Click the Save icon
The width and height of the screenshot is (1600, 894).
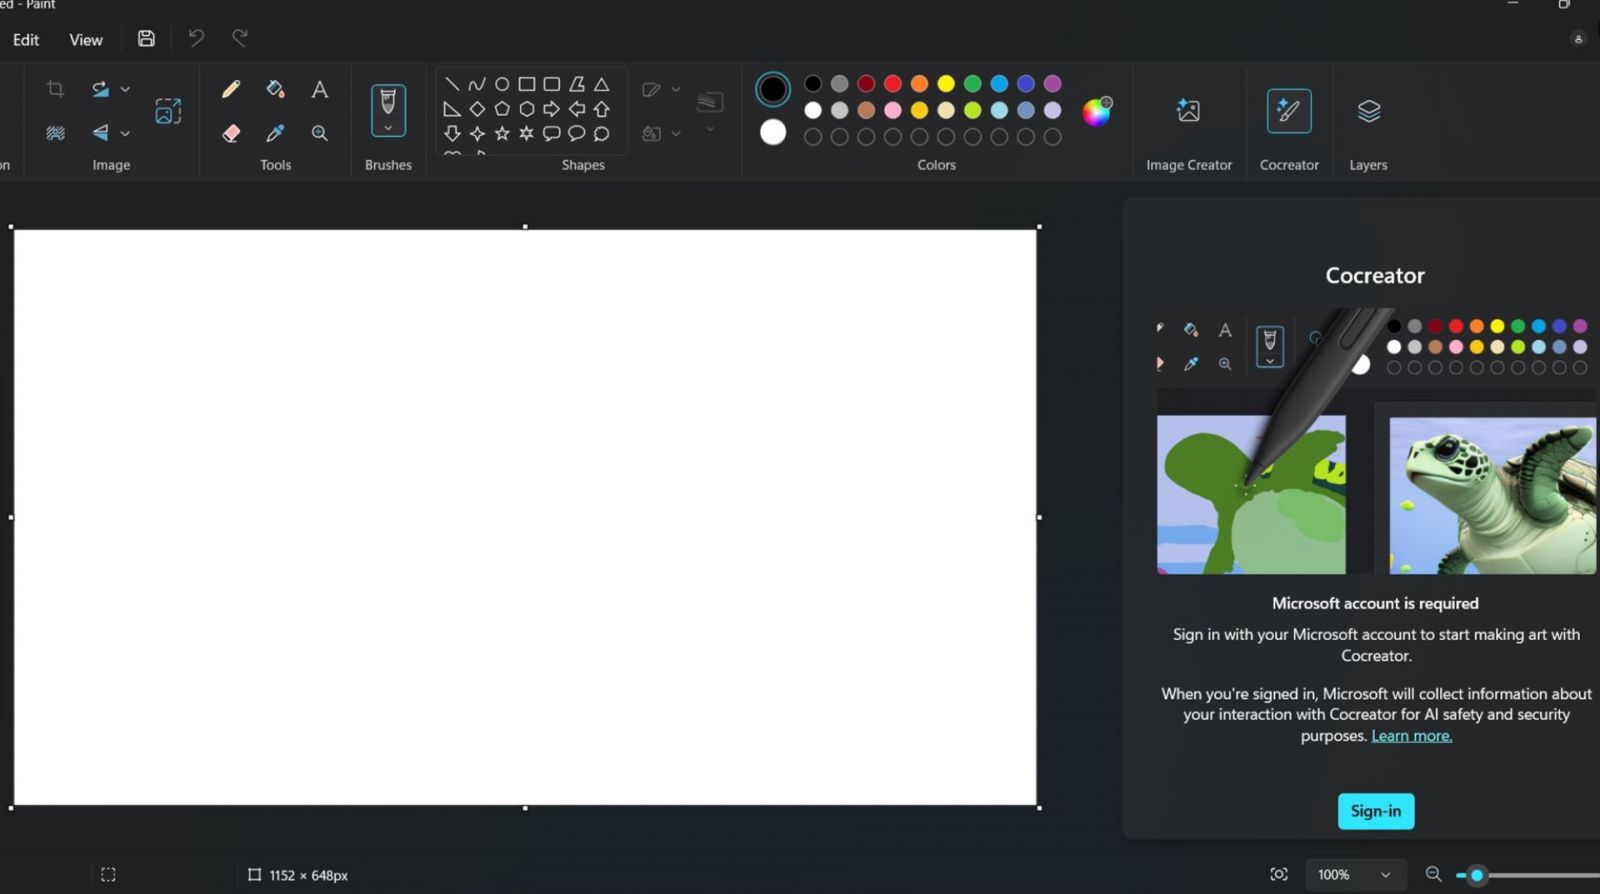coord(146,39)
